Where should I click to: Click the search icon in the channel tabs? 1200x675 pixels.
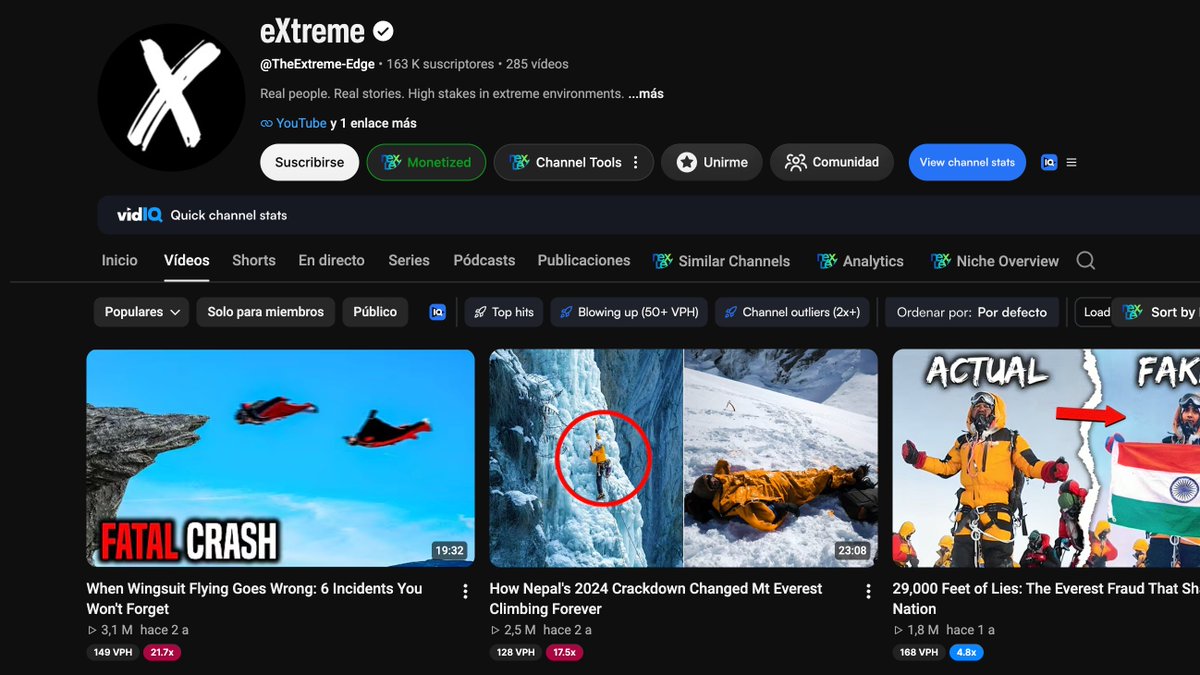point(1086,261)
